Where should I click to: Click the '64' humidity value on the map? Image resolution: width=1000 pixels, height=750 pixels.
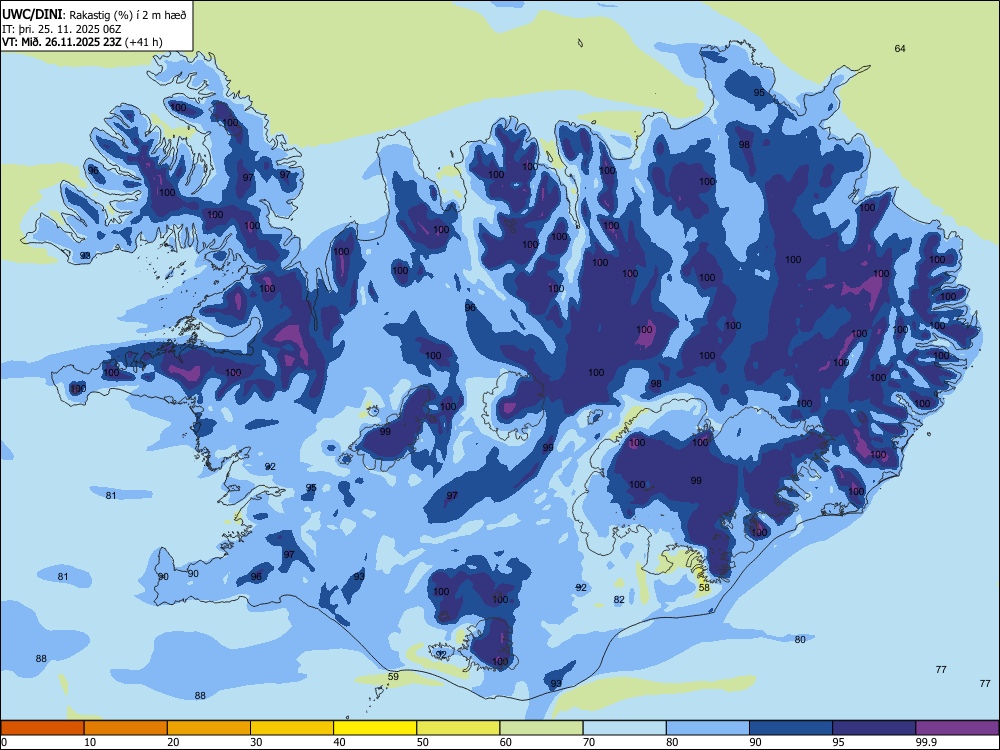pos(900,48)
